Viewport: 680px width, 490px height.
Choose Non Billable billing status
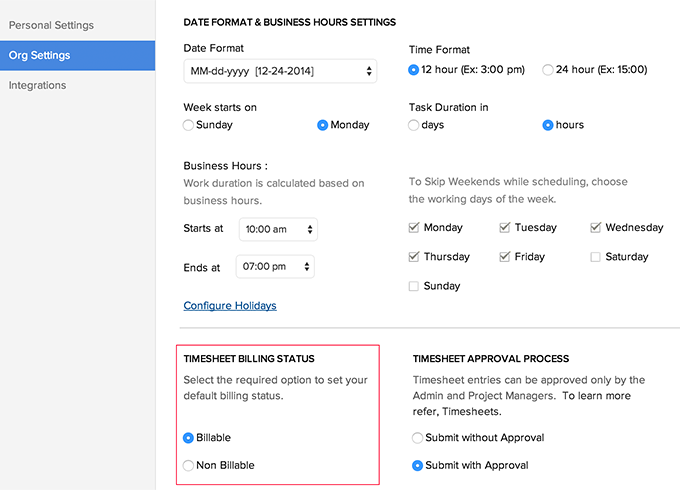point(188,465)
